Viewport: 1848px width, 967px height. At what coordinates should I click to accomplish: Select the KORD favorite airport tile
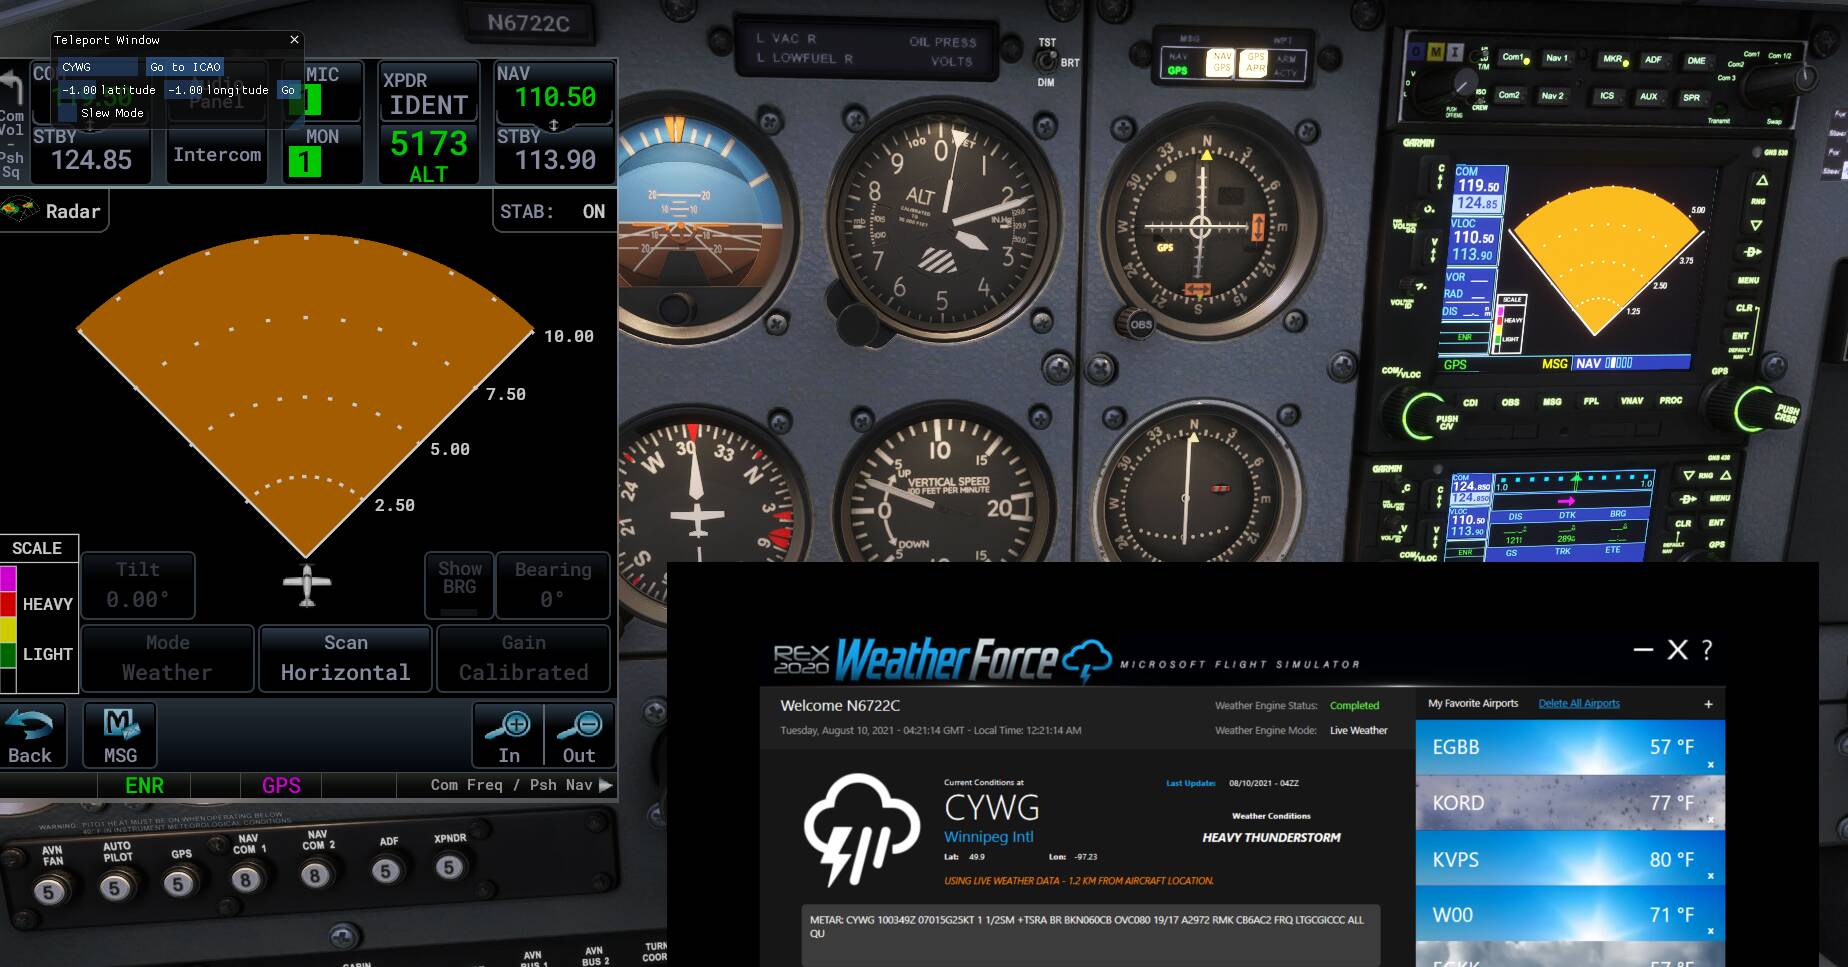point(1570,803)
